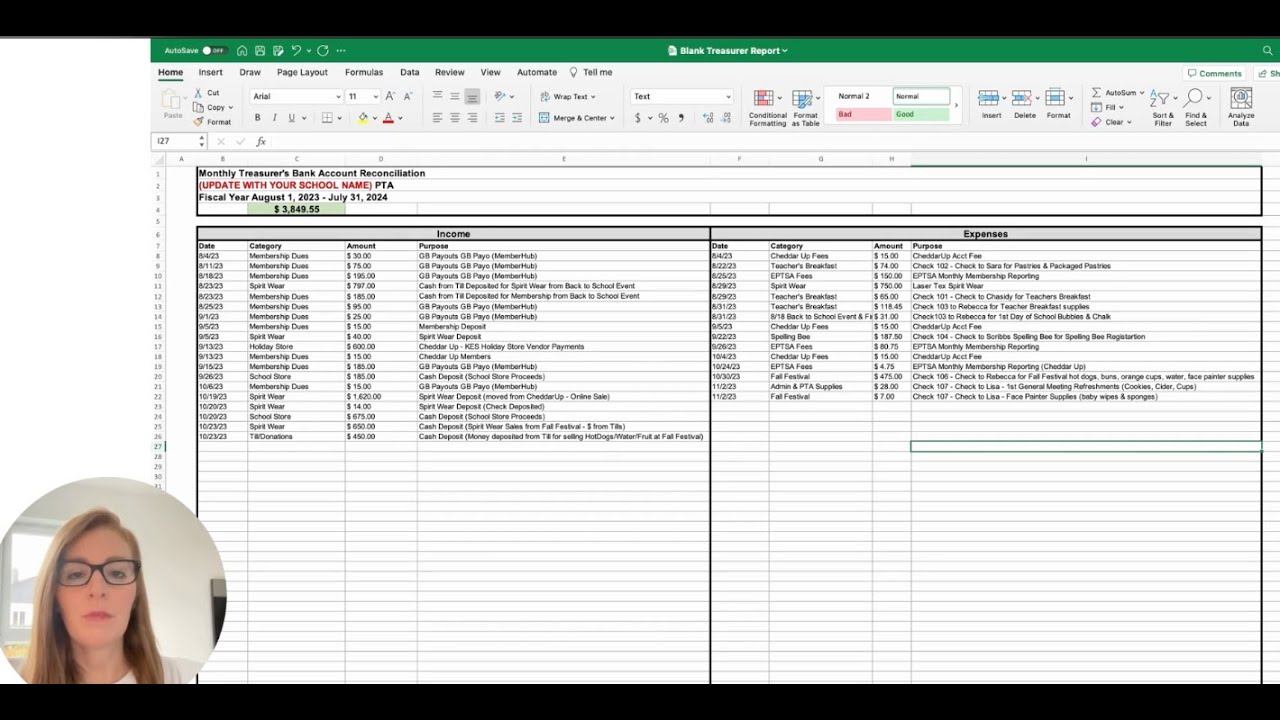Center text horizontally icon
Viewport: 1280px width, 720px height.
[455, 118]
